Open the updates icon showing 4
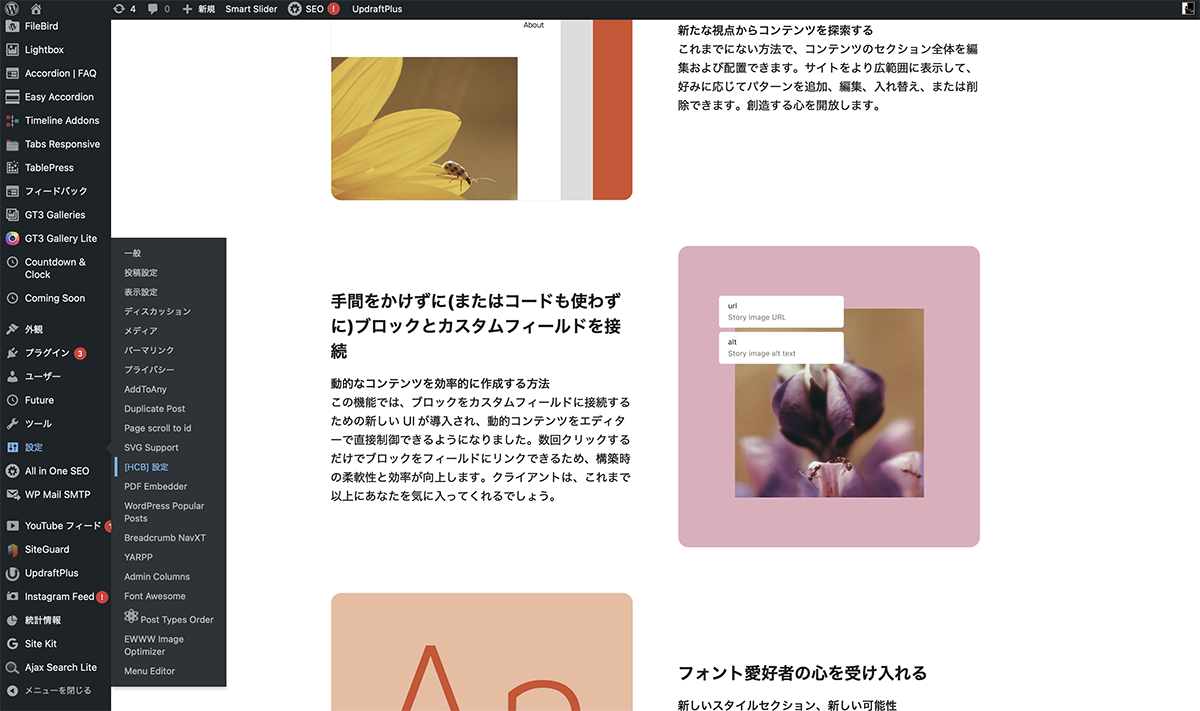 click(x=125, y=9)
